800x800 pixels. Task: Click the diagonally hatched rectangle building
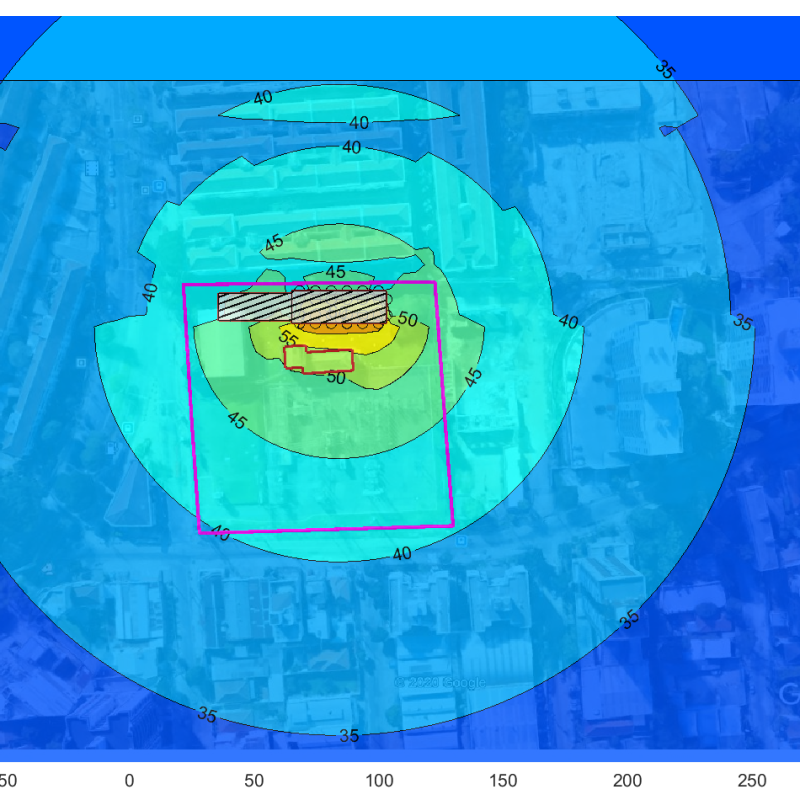(255, 306)
